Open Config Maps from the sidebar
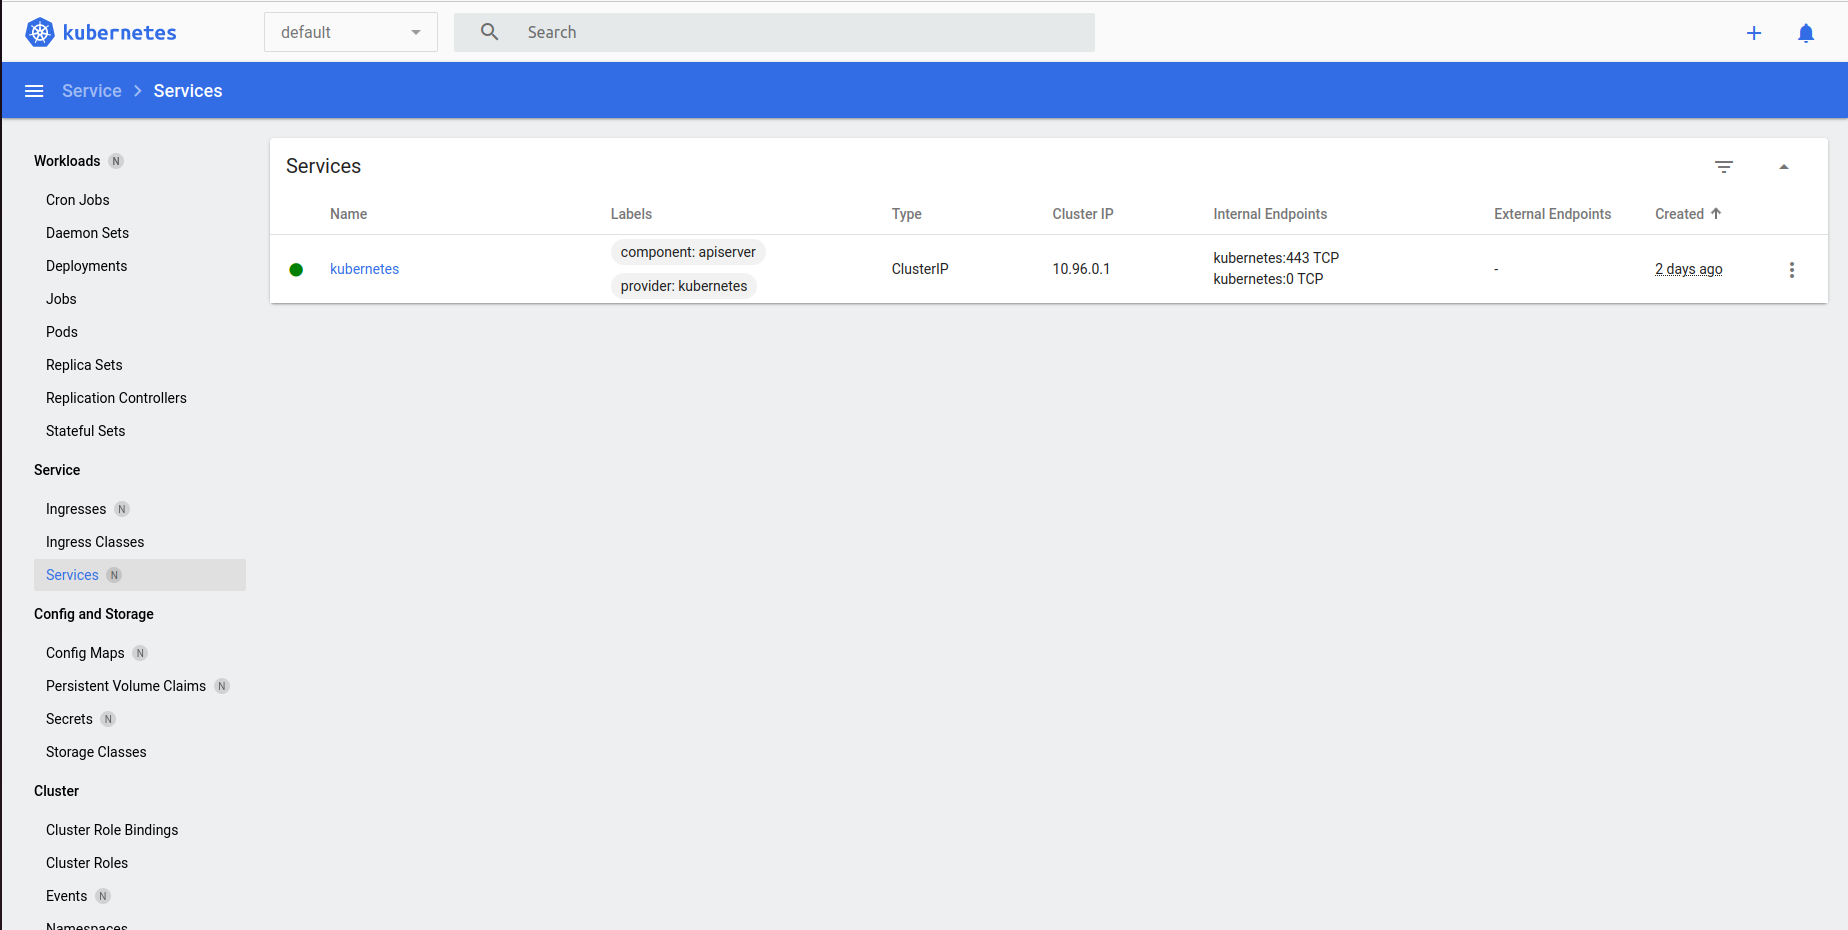This screenshot has height=930, width=1848. click(x=85, y=653)
